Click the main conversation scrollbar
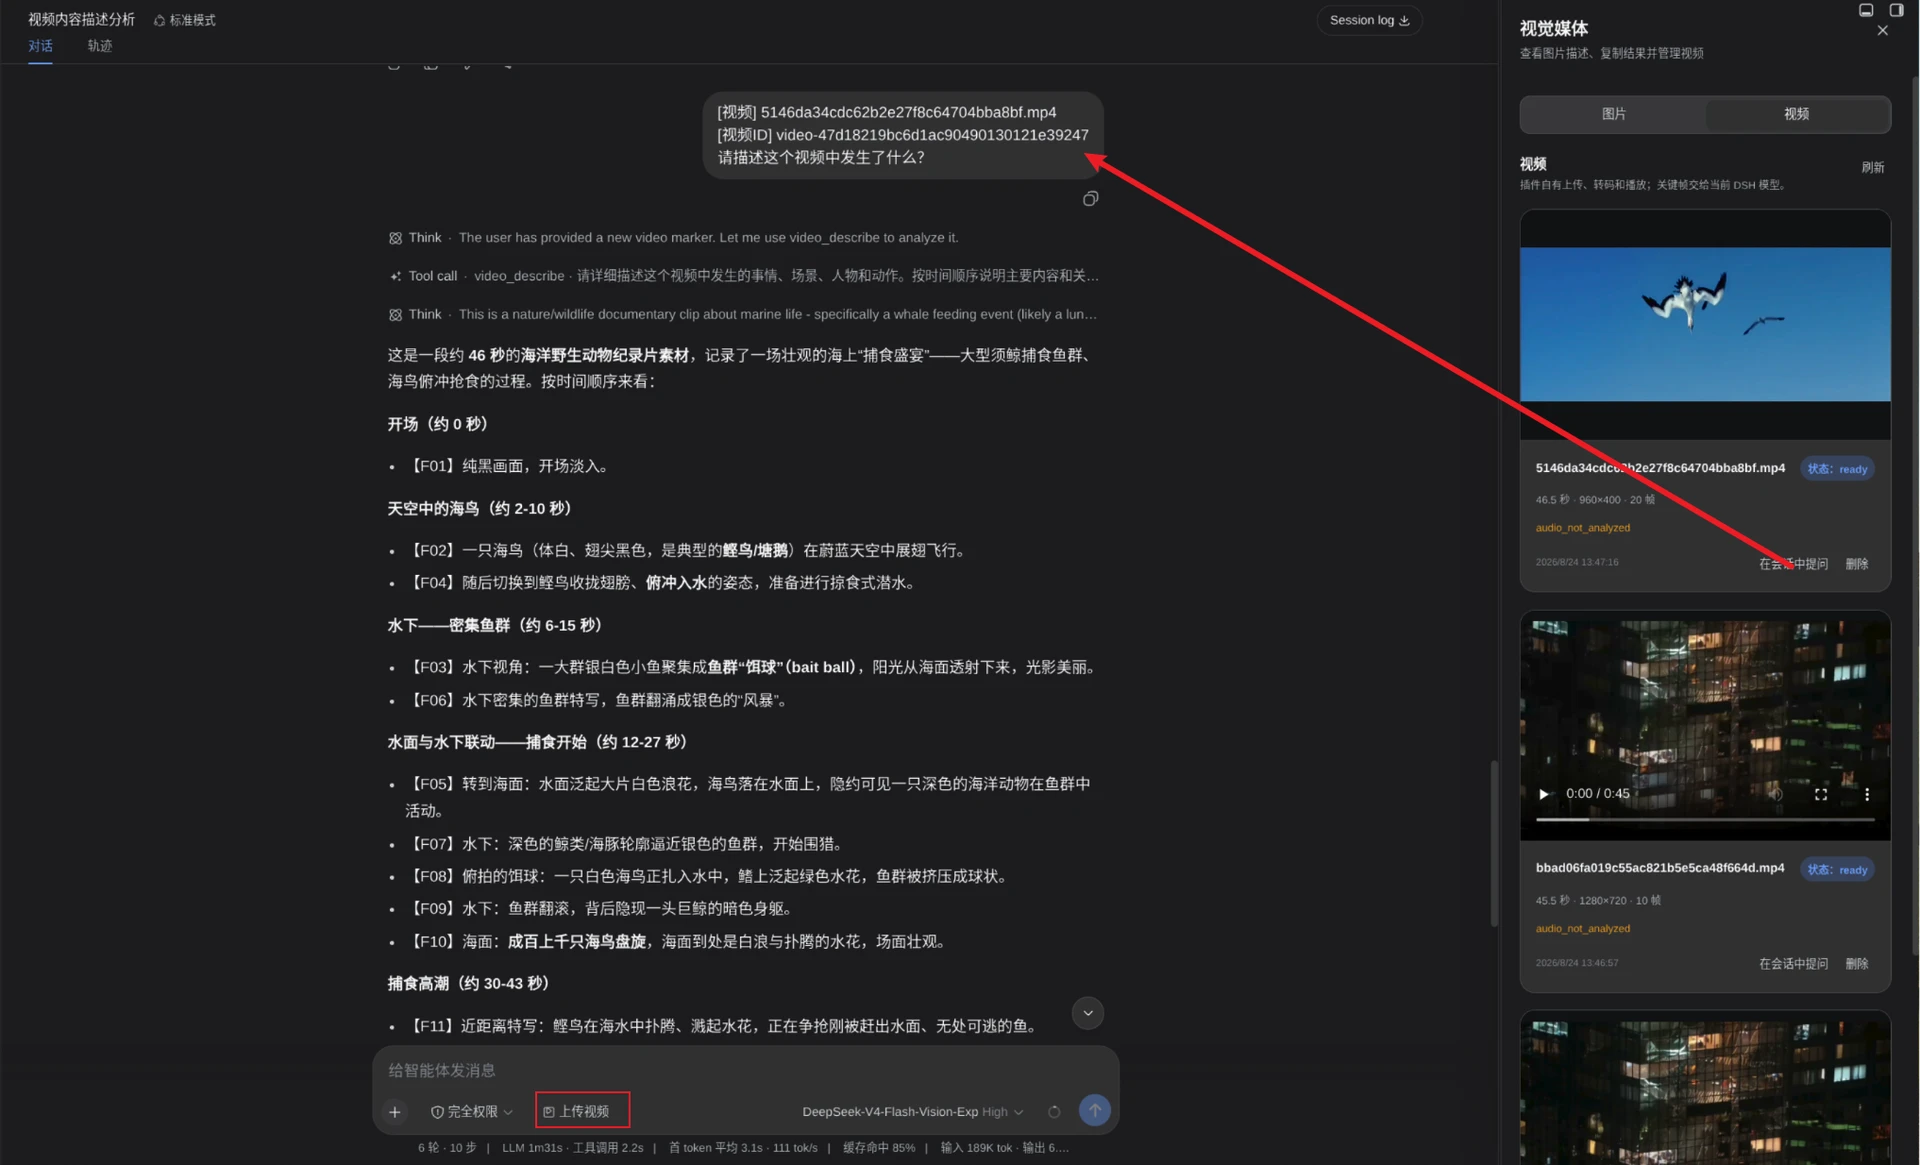The width and height of the screenshot is (1920, 1165). click(x=1494, y=844)
